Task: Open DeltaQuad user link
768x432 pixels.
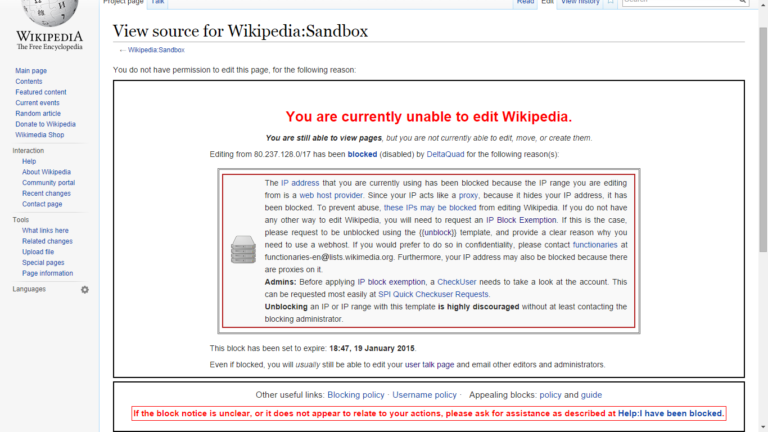Action: tap(445, 154)
